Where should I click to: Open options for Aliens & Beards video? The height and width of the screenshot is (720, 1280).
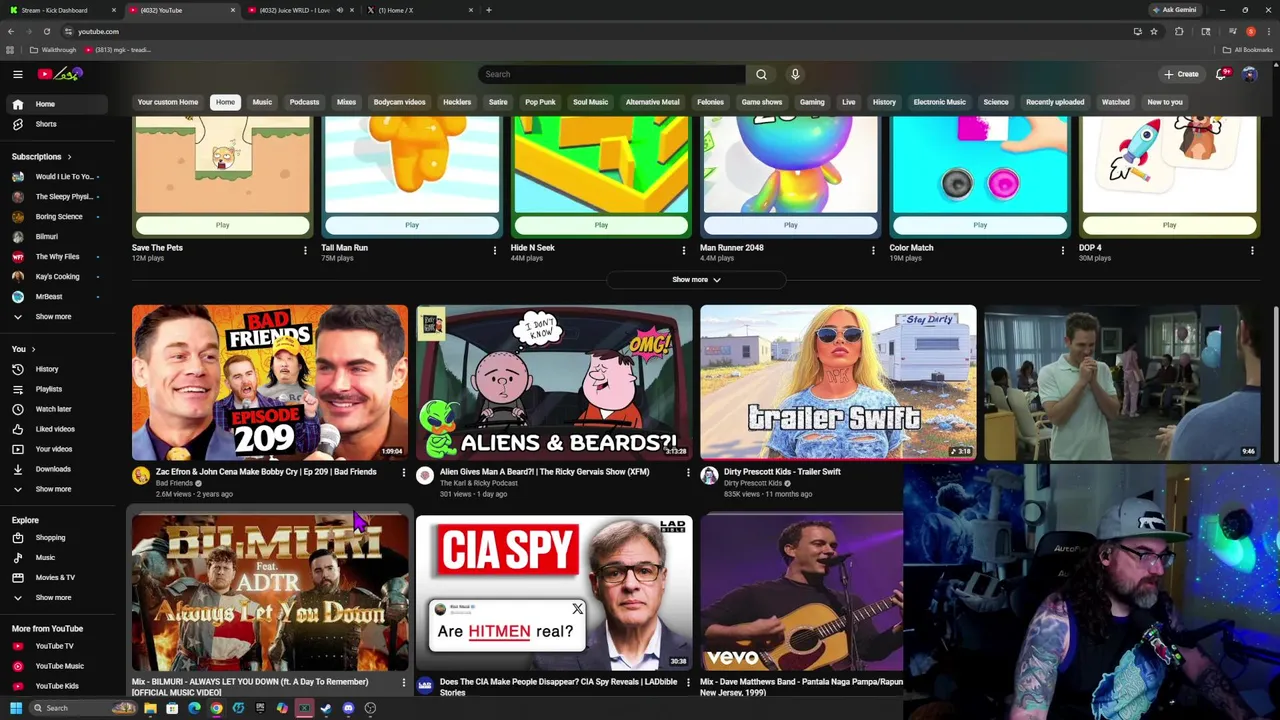[x=688, y=472]
